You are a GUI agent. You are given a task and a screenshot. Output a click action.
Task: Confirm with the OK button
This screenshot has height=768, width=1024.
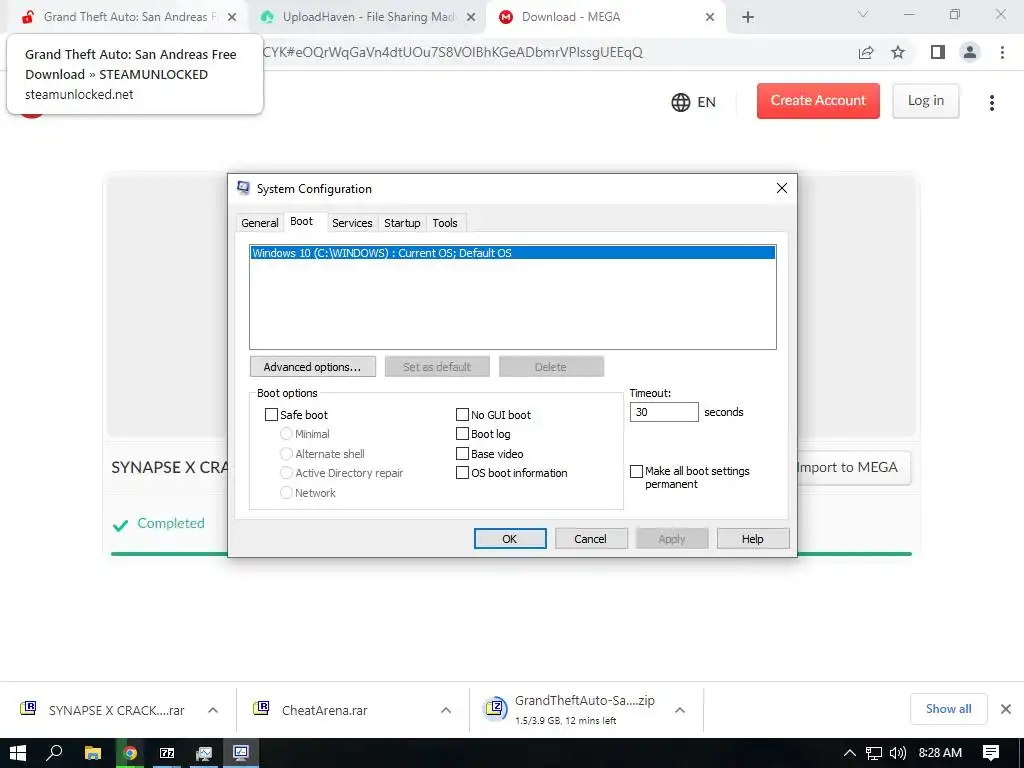click(x=509, y=539)
